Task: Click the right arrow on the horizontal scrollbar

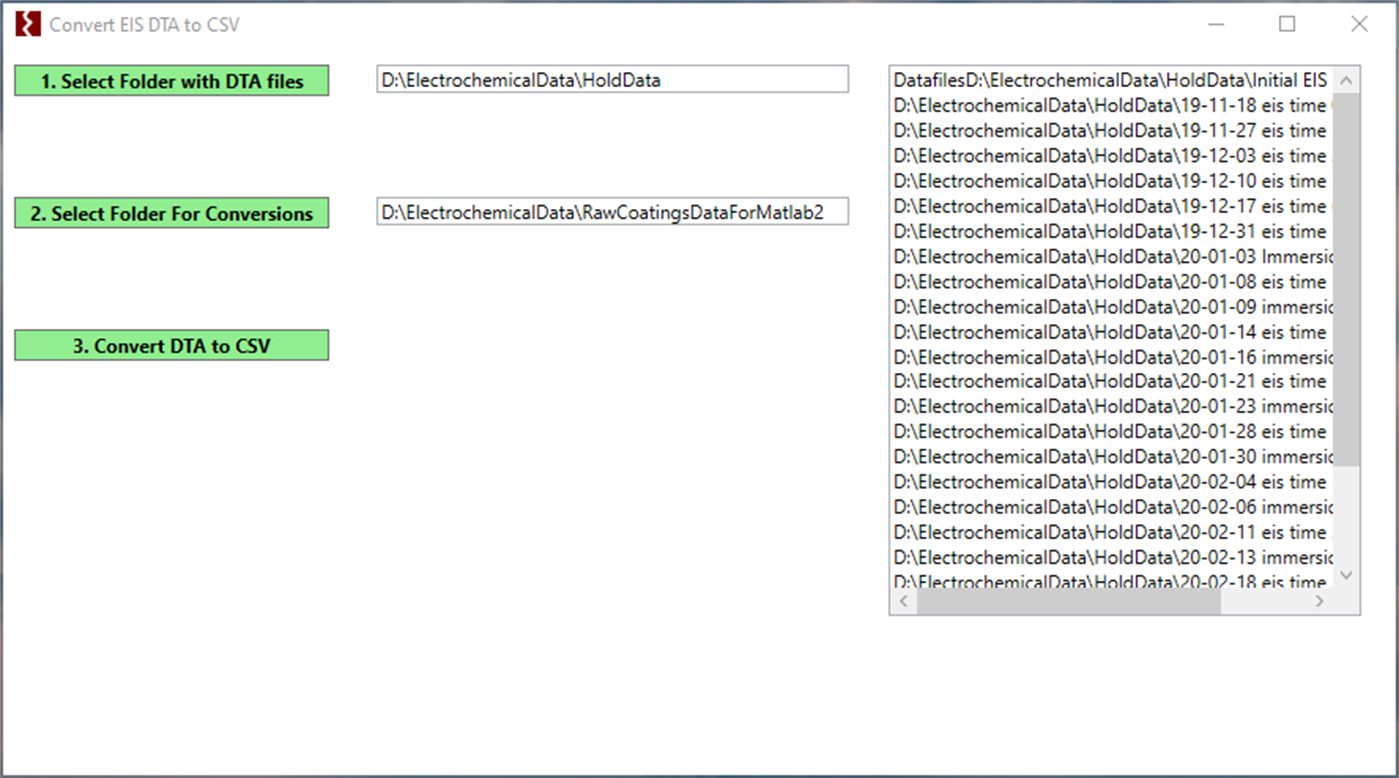Action: [1320, 601]
